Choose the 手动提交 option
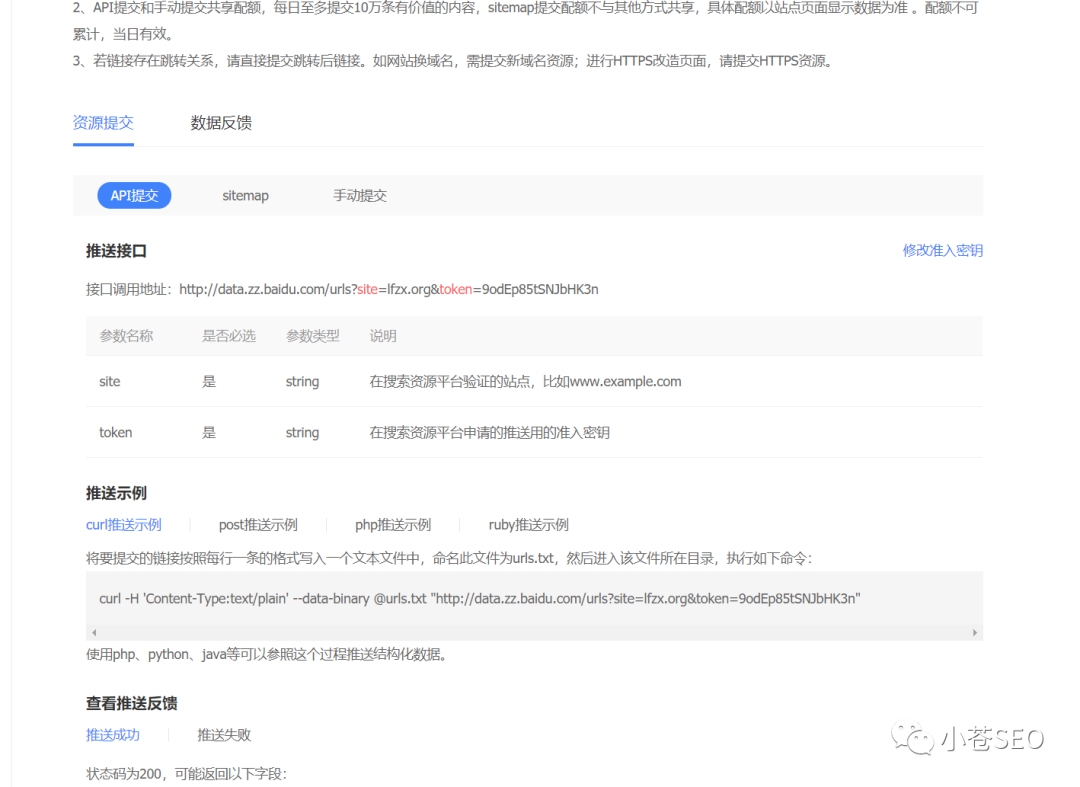 (360, 196)
